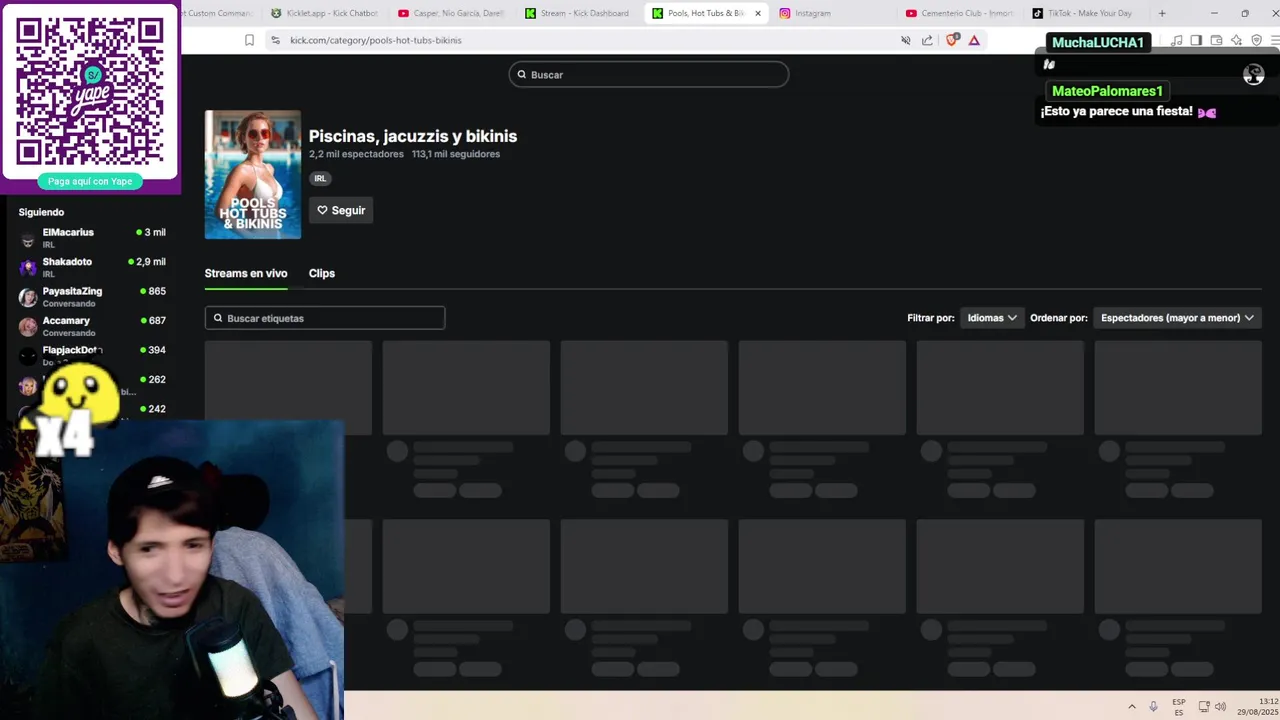The height and width of the screenshot is (720, 1280).
Task: Open the Brave wallet toolbar icon
Action: tap(1216, 40)
